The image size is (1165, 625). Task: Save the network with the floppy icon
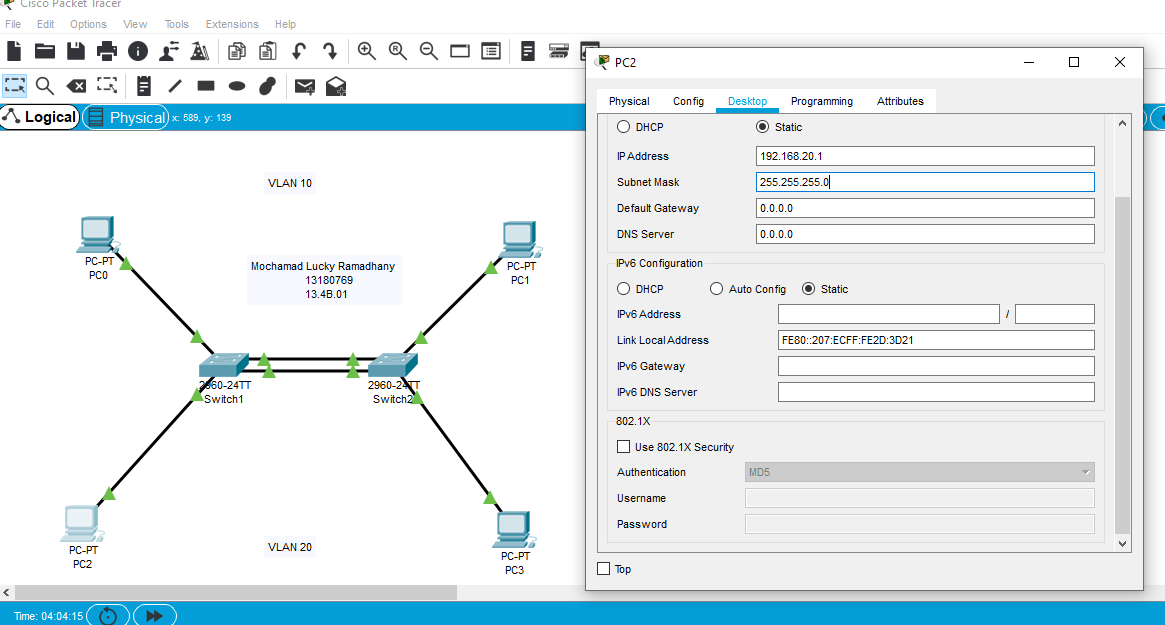[x=76, y=51]
